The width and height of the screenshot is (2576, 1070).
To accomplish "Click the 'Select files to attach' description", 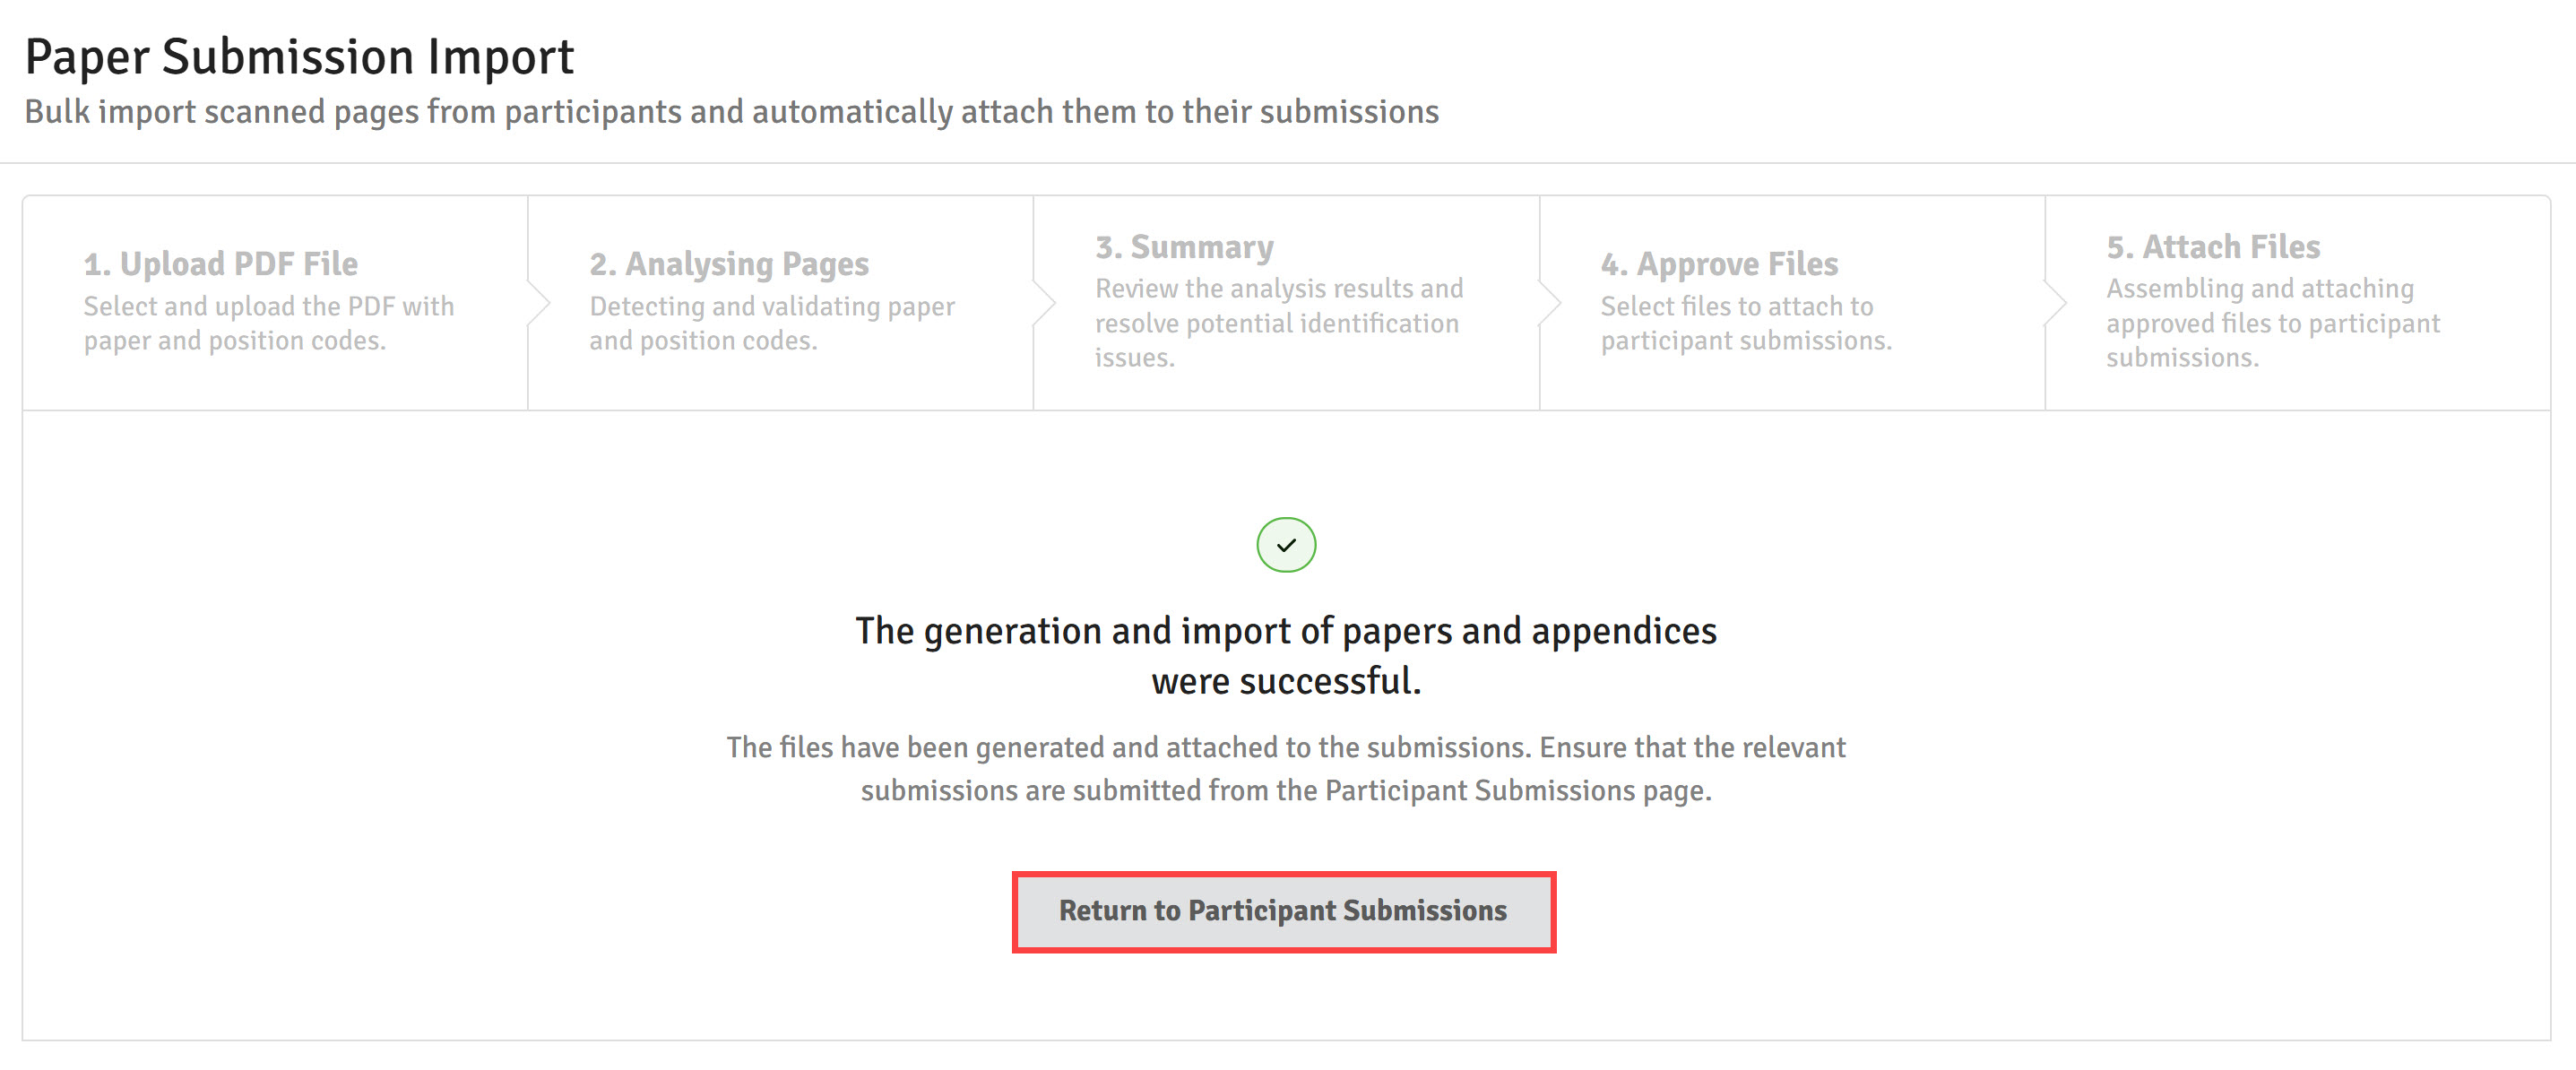I will [1746, 323].
